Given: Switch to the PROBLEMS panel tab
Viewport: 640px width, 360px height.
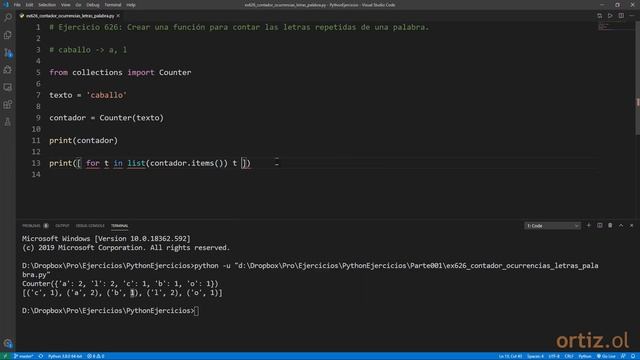Looking at the screenshot, I should pos(31,226).
